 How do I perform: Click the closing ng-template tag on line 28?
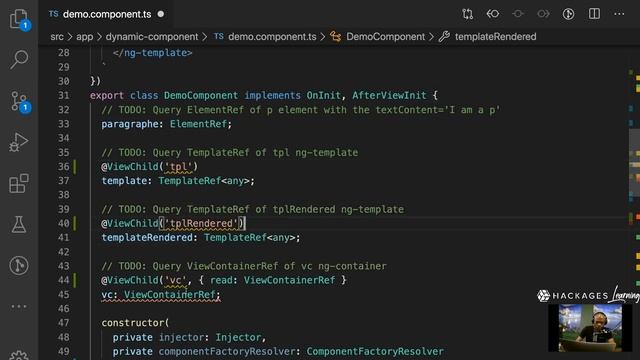152,53
